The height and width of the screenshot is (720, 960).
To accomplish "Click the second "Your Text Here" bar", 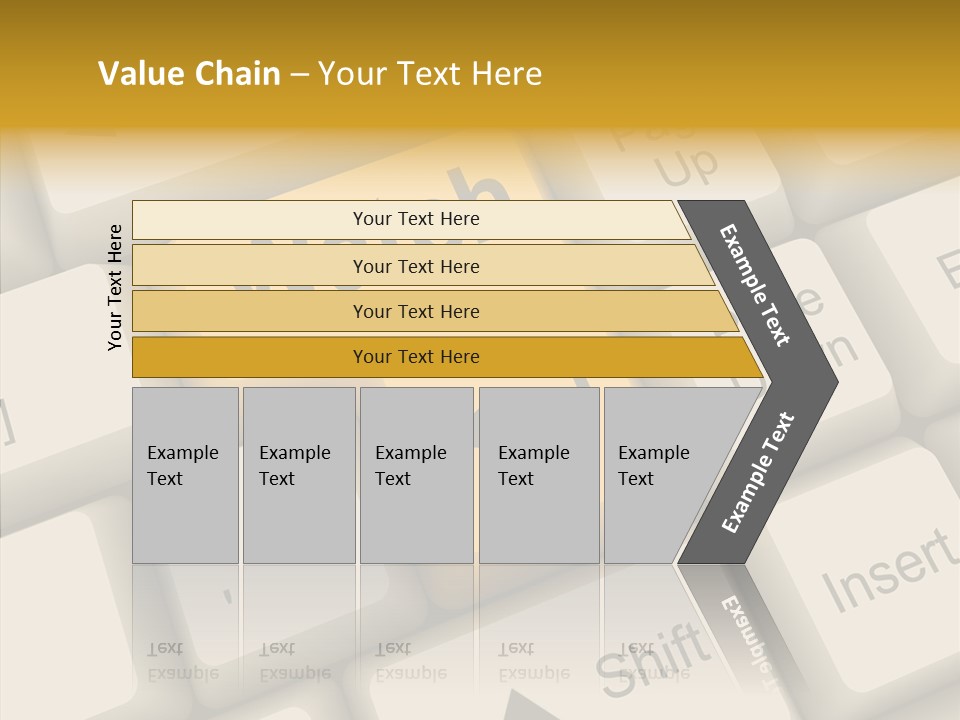I will [x=416, y=266].
